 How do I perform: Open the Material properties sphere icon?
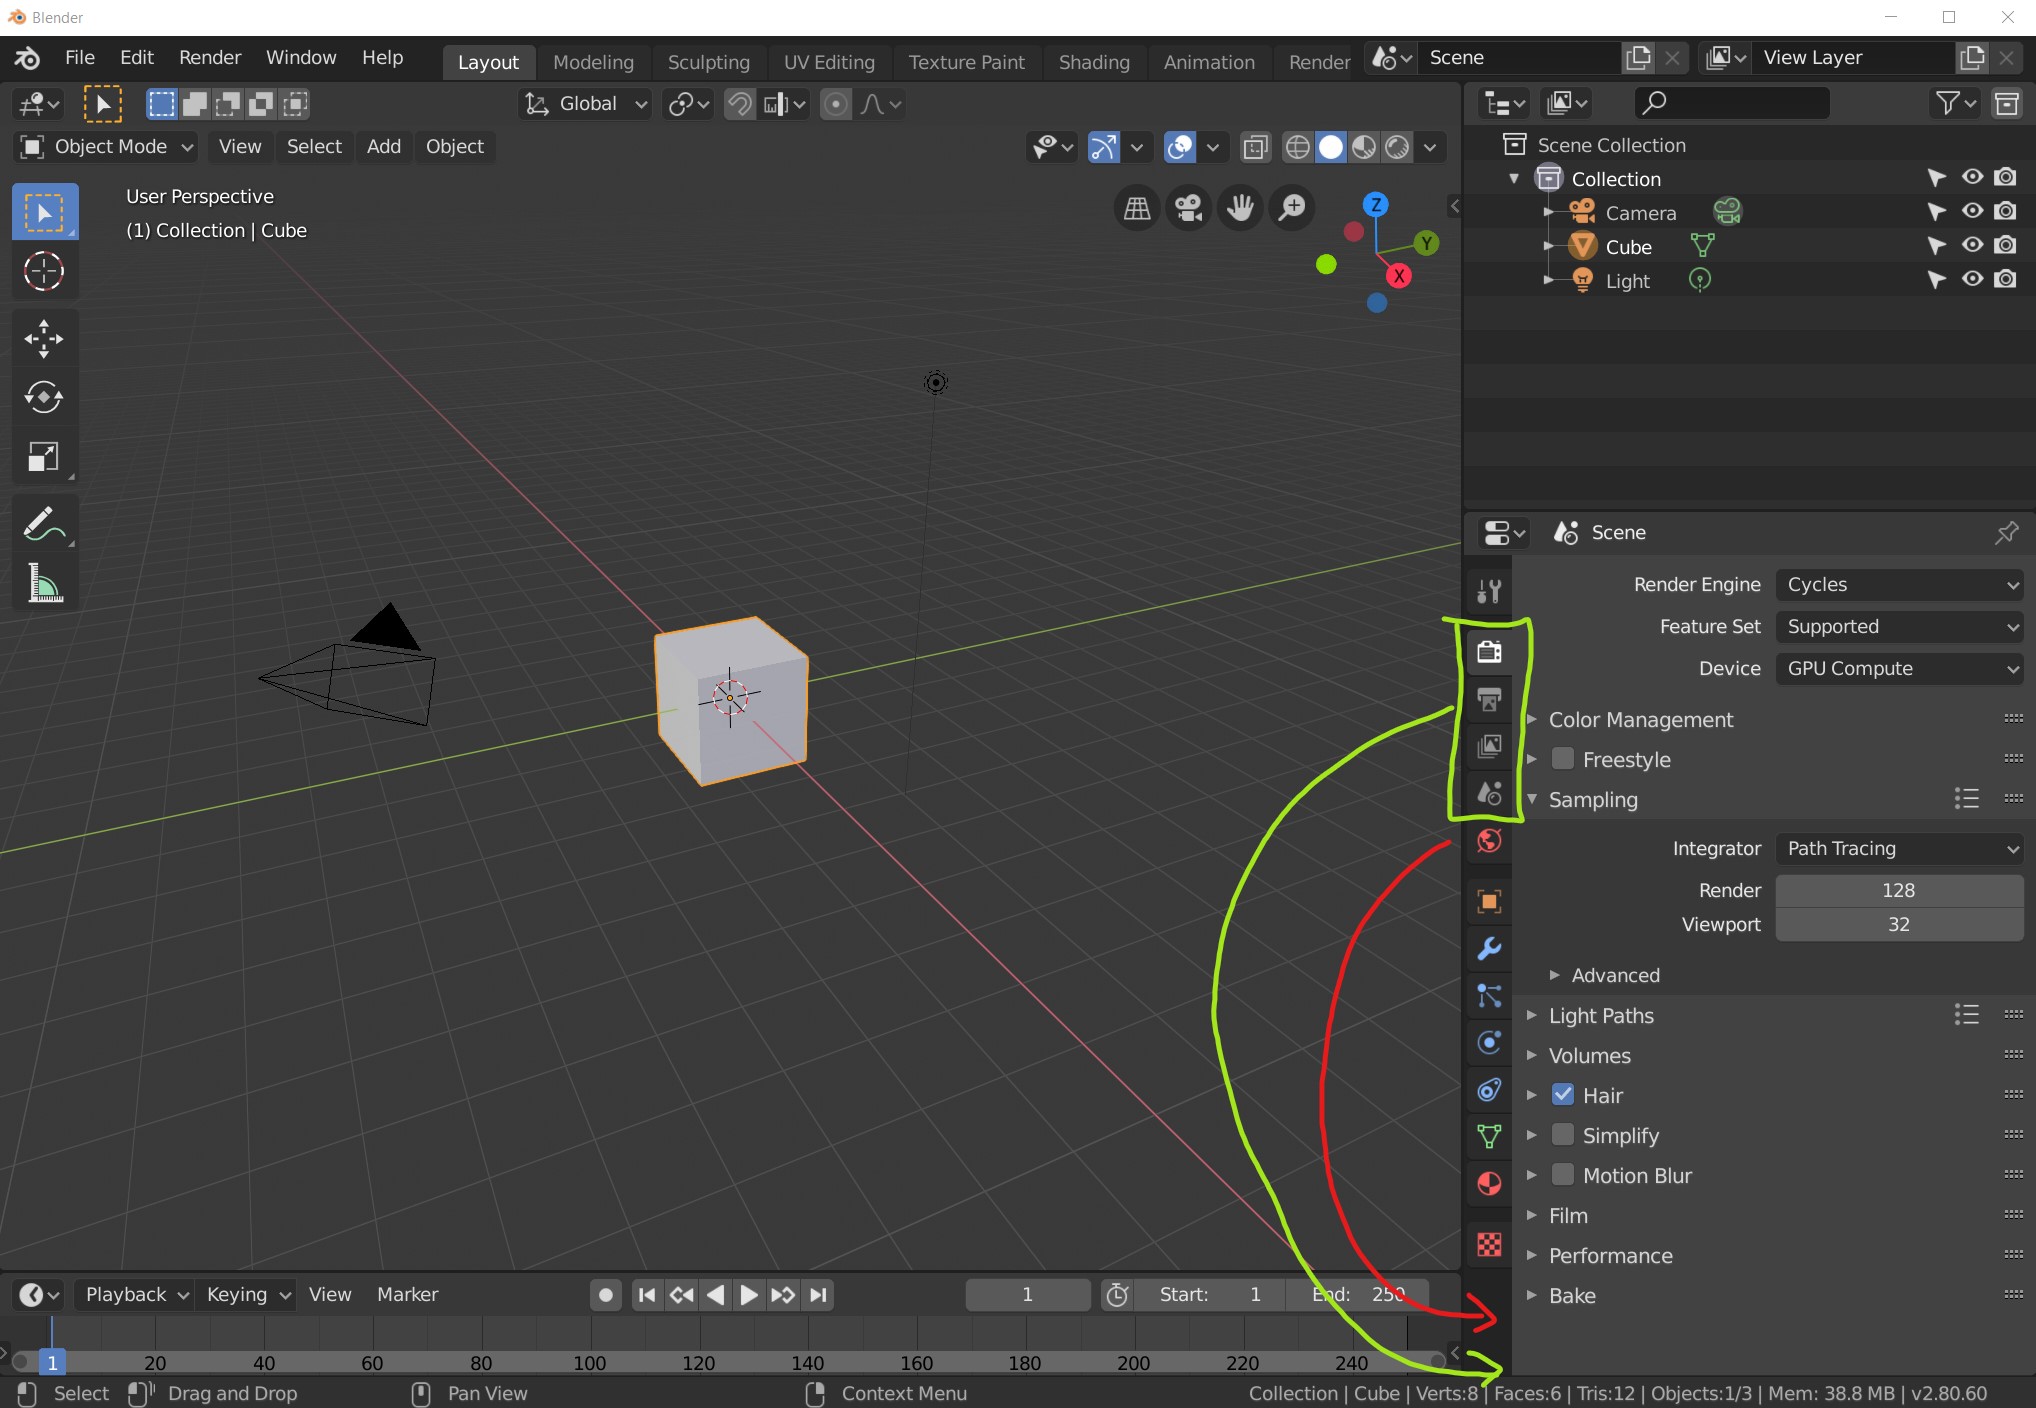pyautogui.click(x=1489, y=1184)
